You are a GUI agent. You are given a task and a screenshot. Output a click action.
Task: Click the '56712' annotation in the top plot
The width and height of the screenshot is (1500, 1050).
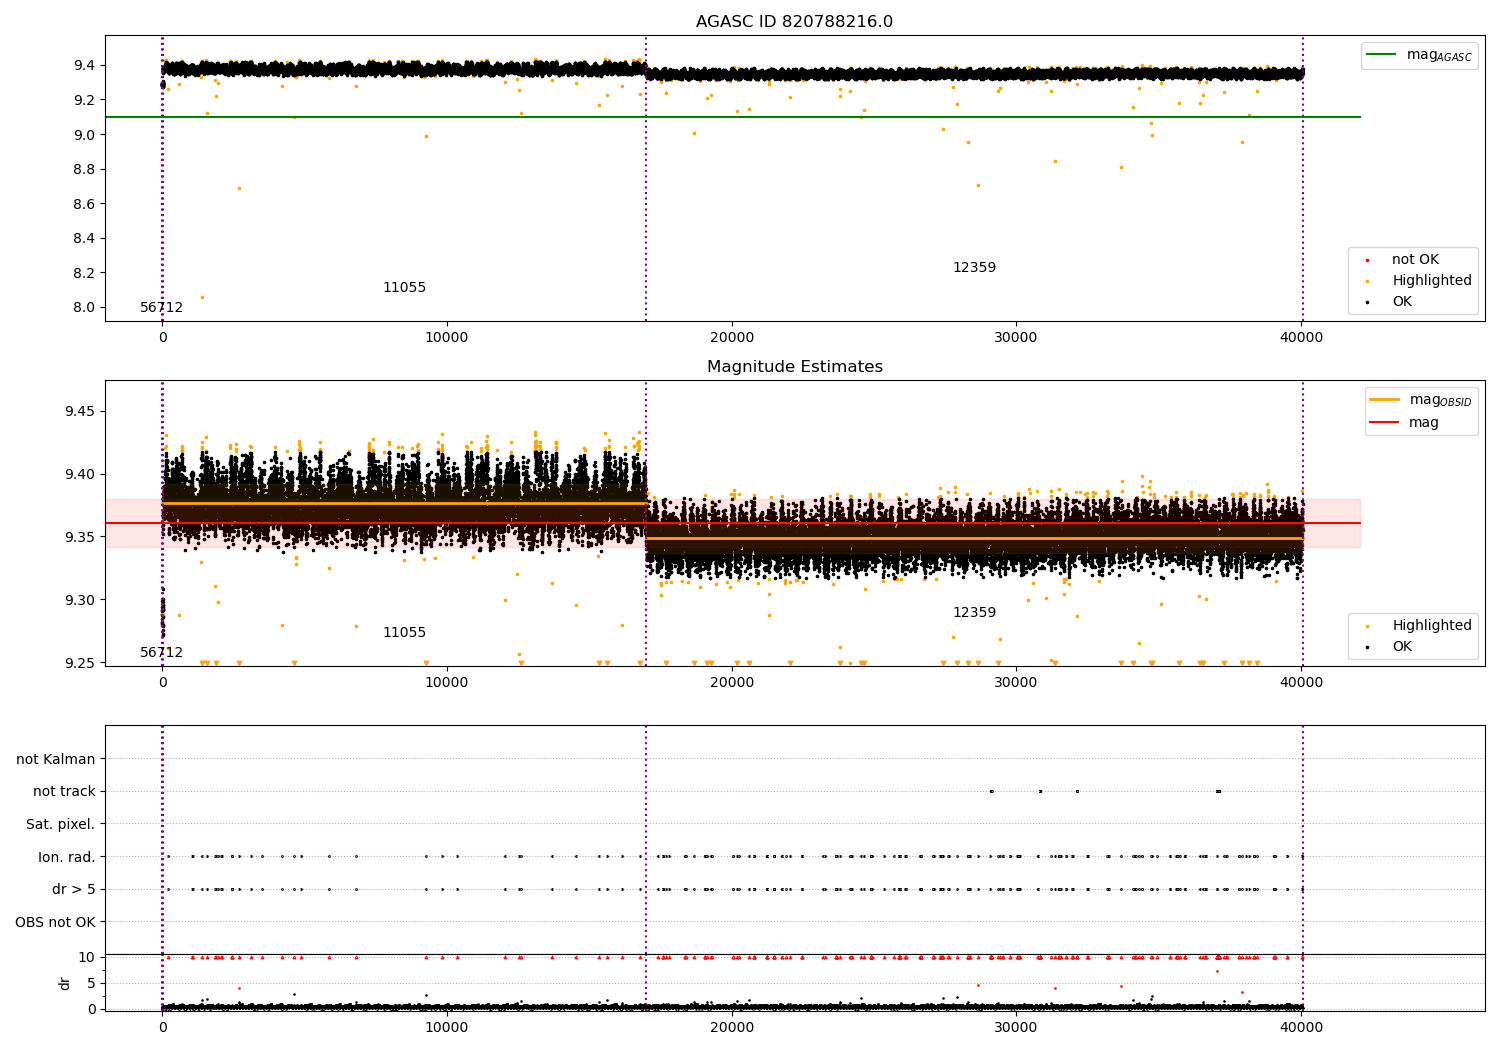click(x=162, y=308)
